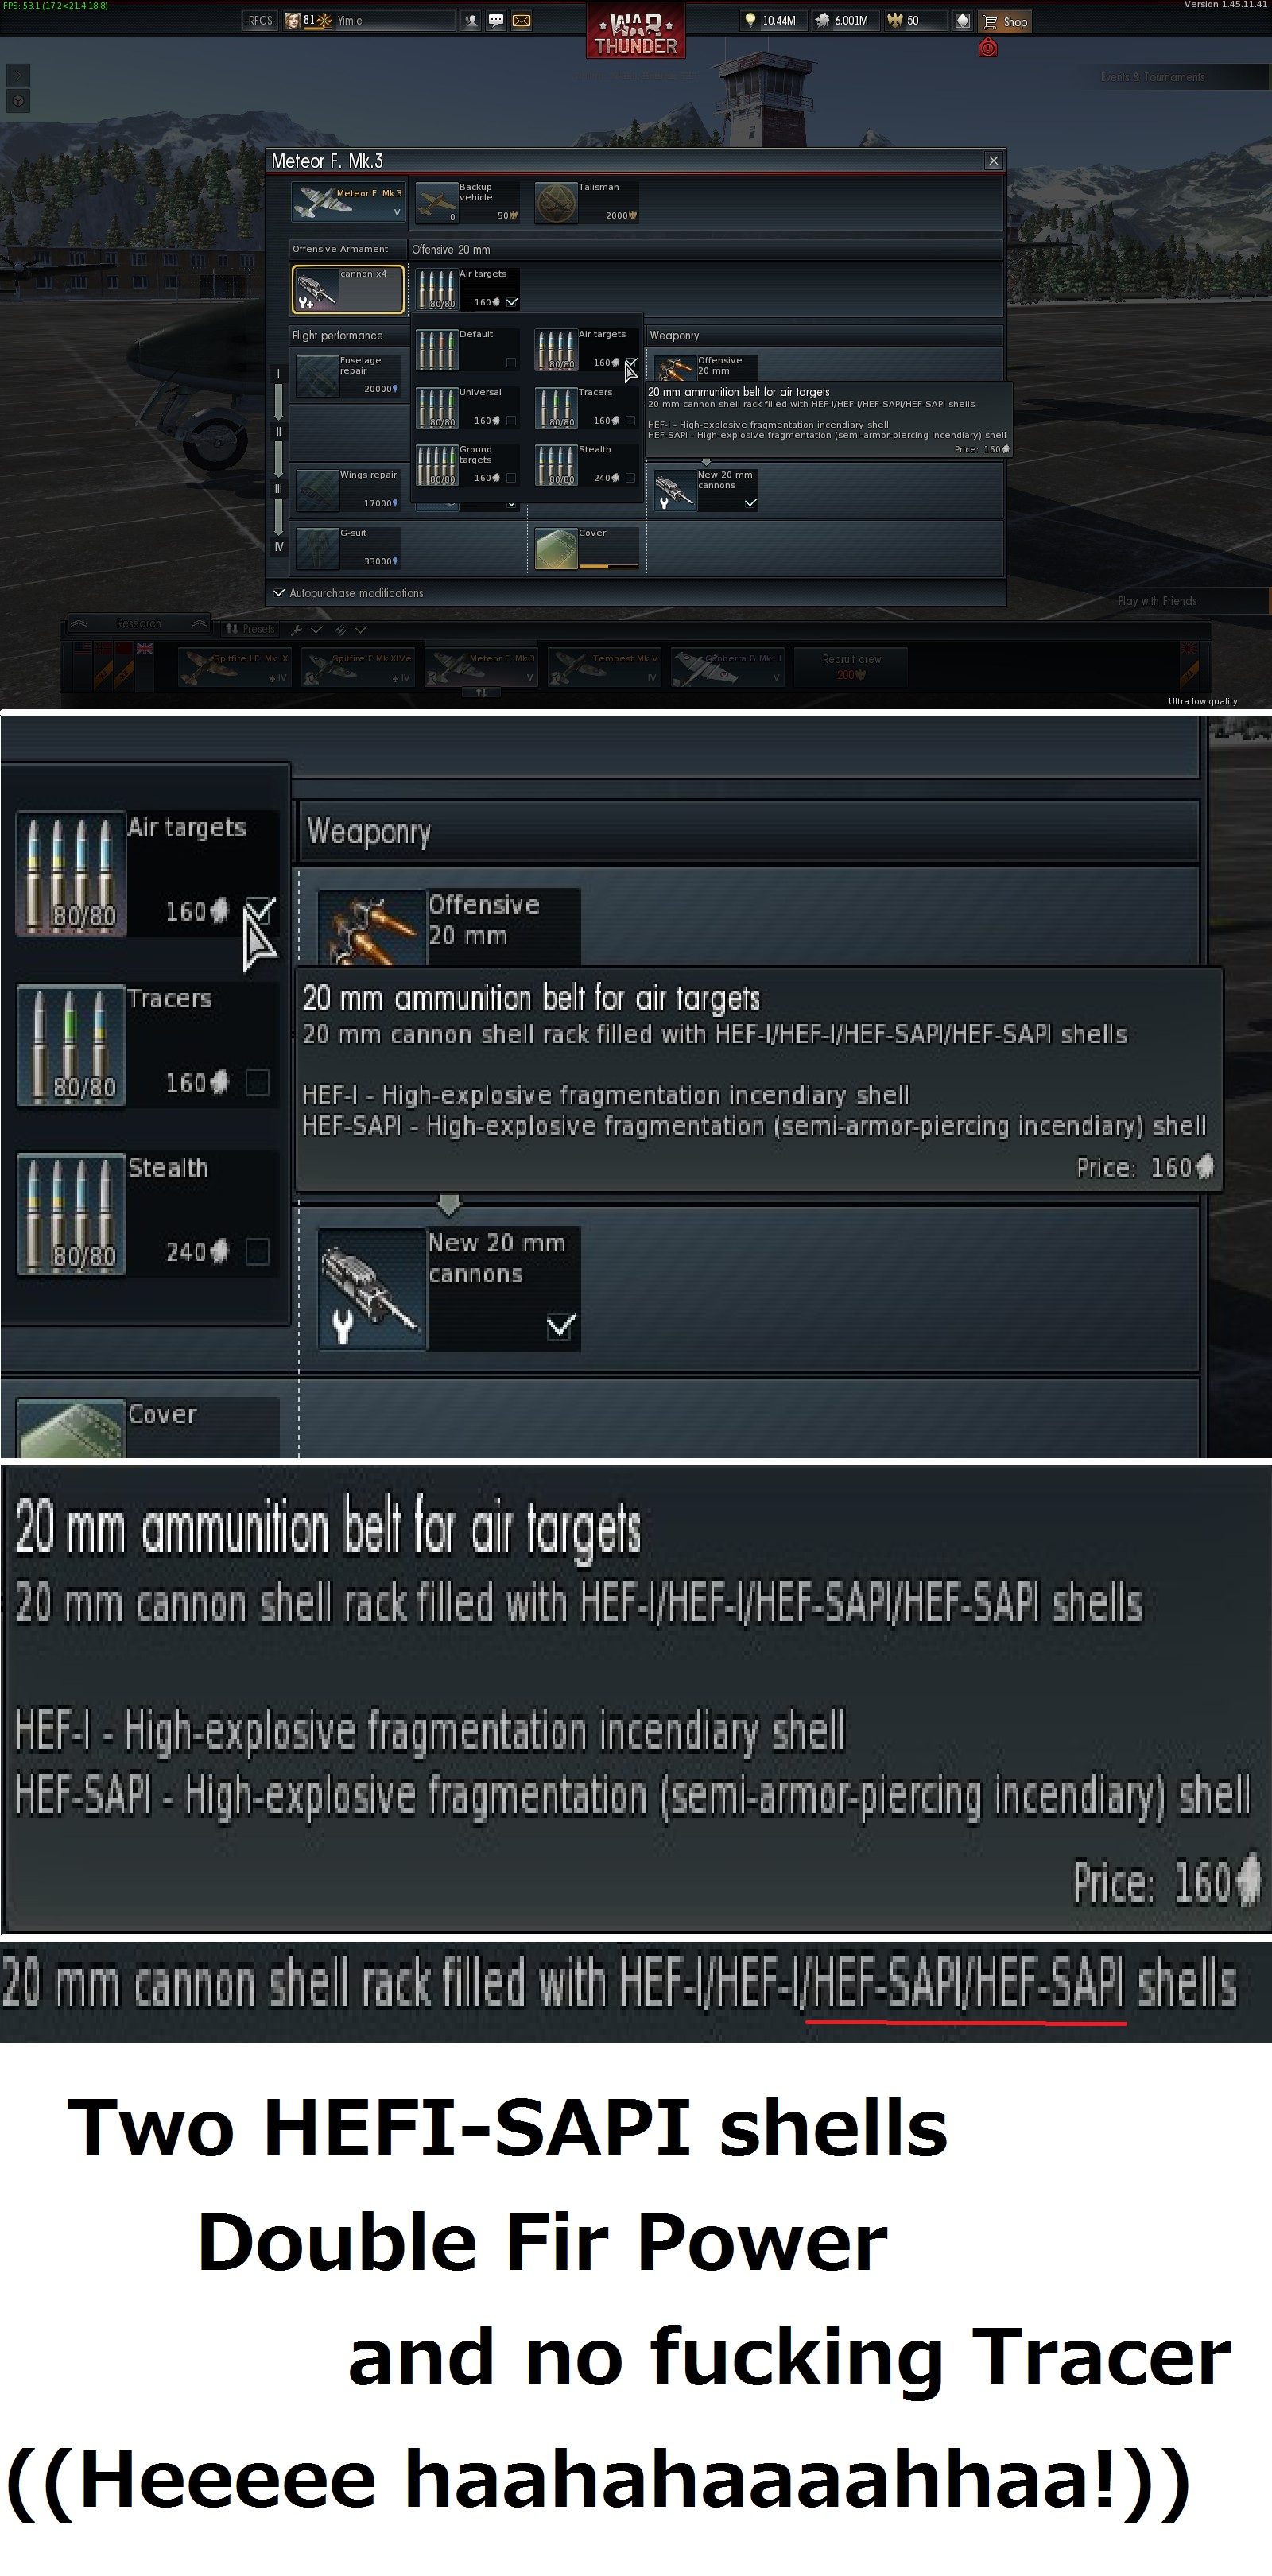Select the New 20 mm cannons icon
Screen dimensions: 1272x2576
tap(676, 490)
